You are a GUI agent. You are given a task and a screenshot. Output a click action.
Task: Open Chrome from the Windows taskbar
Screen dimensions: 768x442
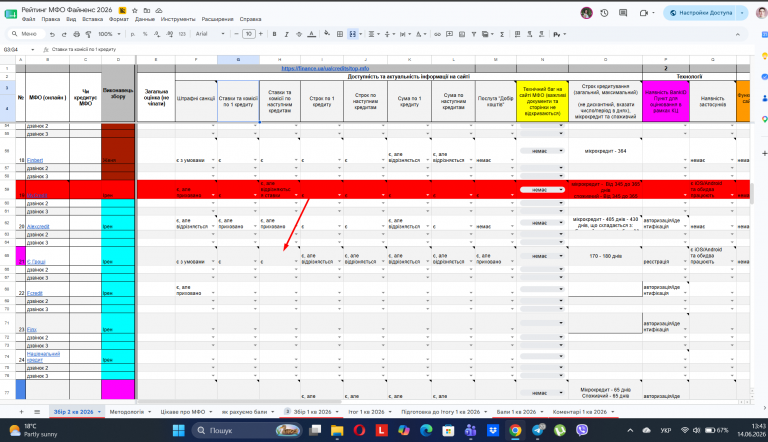pyautogui.click(x=515, y=431)
